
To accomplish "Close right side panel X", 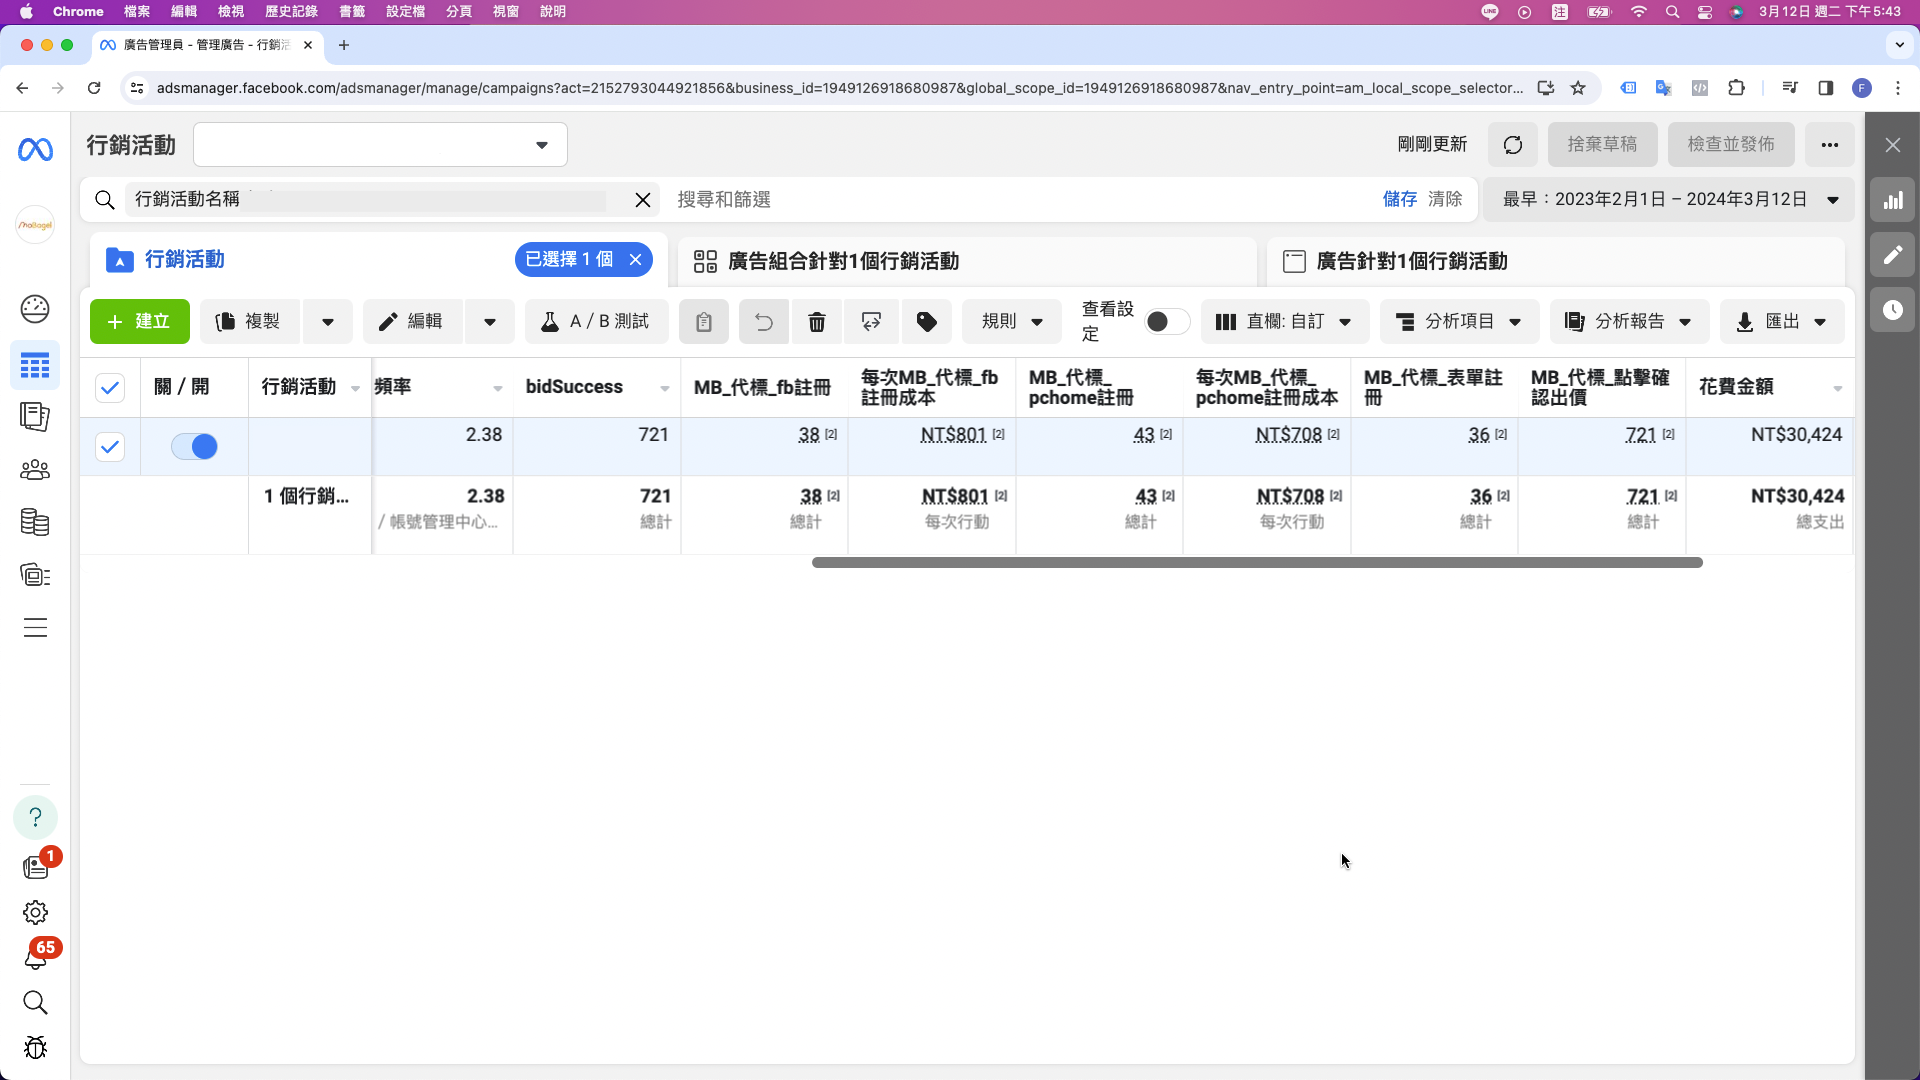I will click(x=1893, y=146).
